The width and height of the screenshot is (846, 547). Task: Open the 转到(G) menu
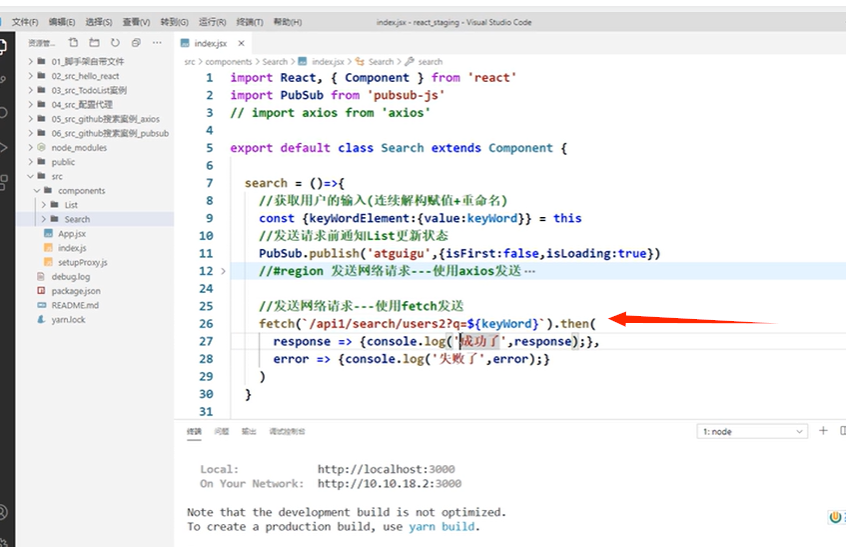click(174, 22)
